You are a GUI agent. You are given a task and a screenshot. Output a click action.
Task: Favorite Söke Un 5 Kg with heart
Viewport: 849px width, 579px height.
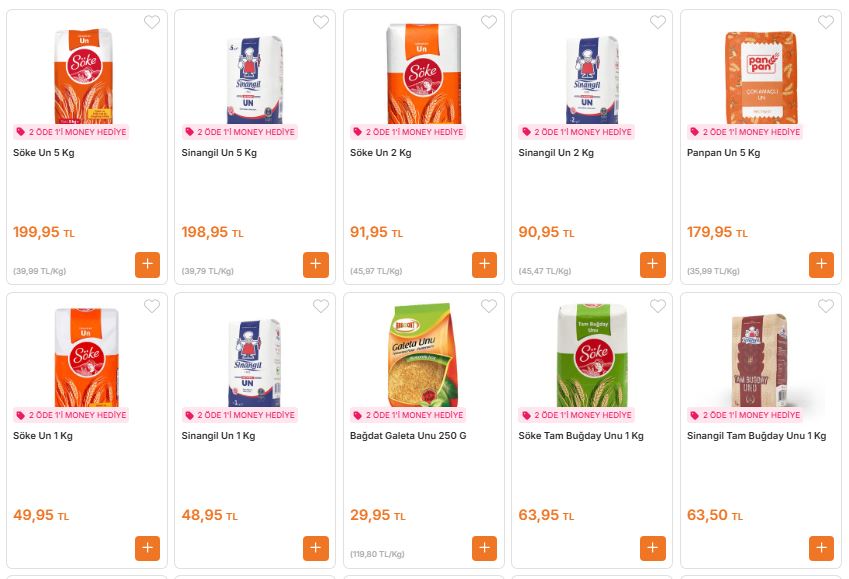152,22
